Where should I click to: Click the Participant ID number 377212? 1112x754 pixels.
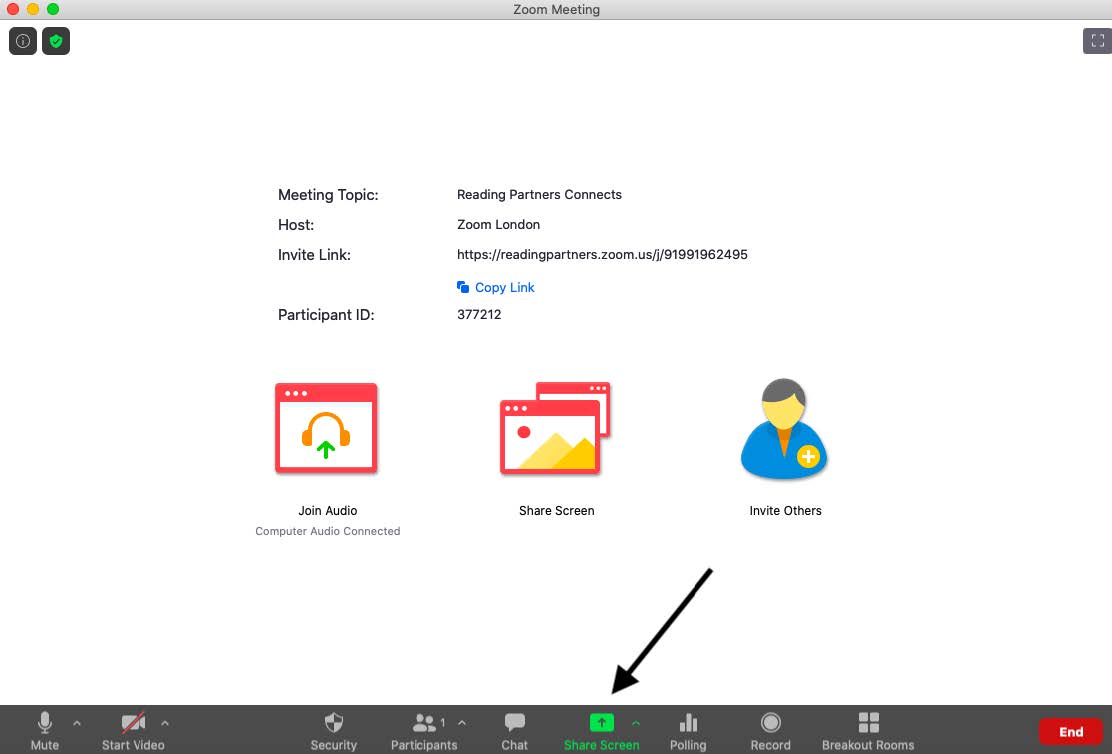479,314
